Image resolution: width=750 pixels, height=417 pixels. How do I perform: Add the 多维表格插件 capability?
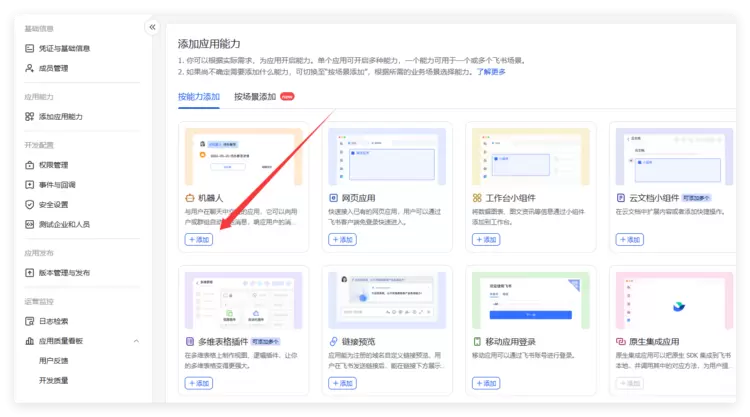coord(199,383)
